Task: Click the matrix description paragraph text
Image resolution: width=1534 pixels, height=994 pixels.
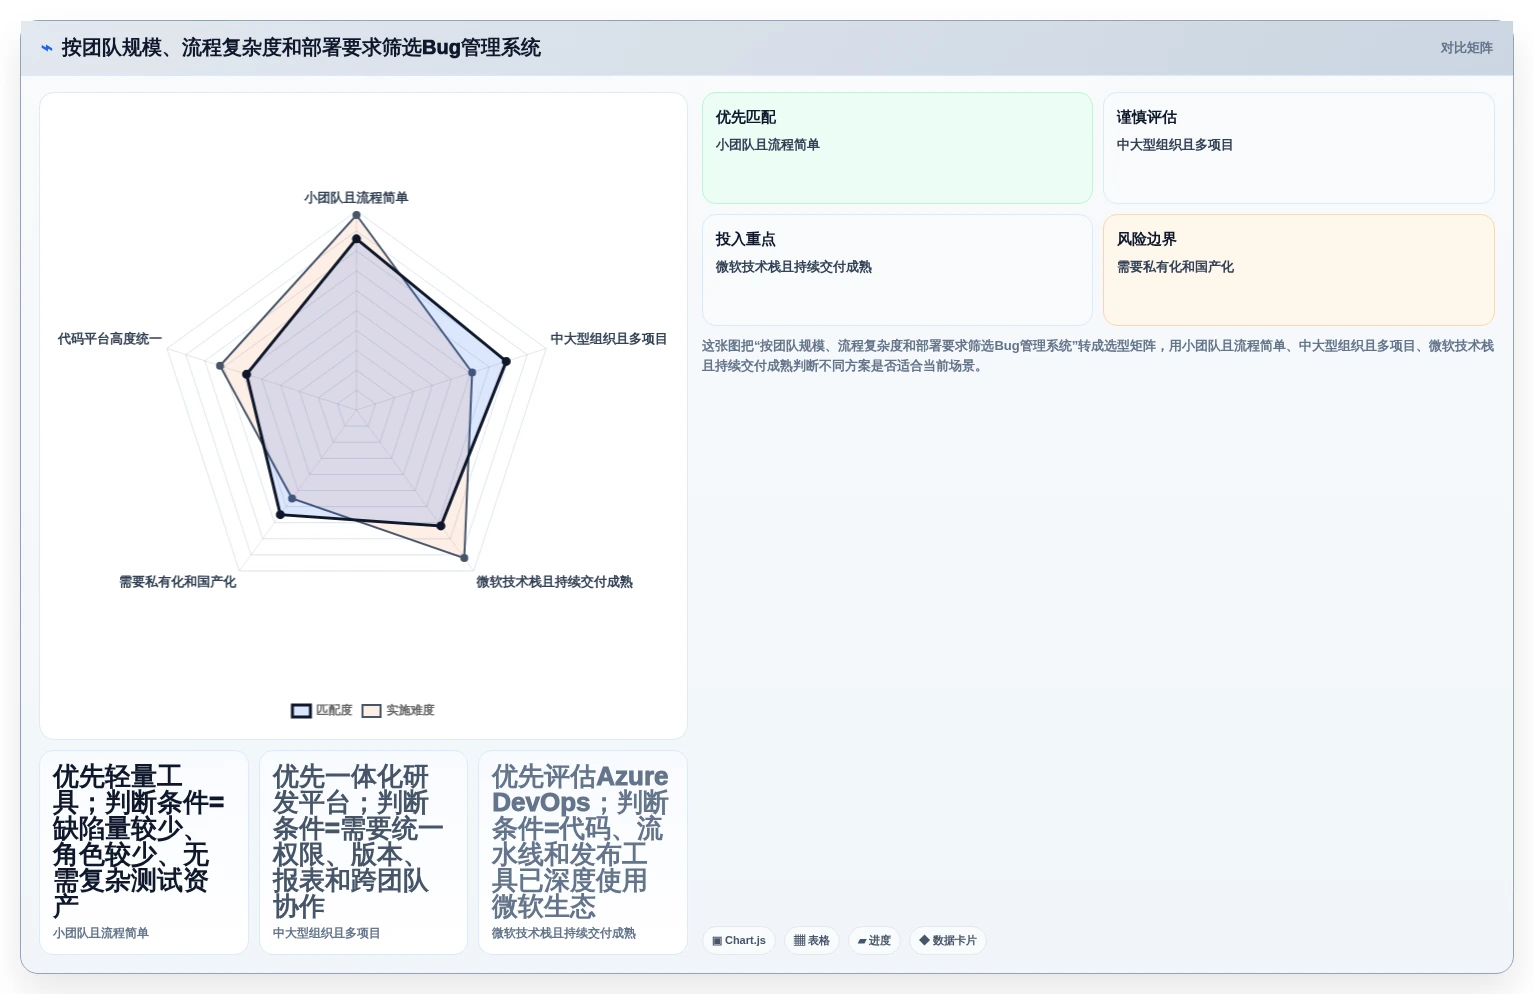Action: [1098, 356]
